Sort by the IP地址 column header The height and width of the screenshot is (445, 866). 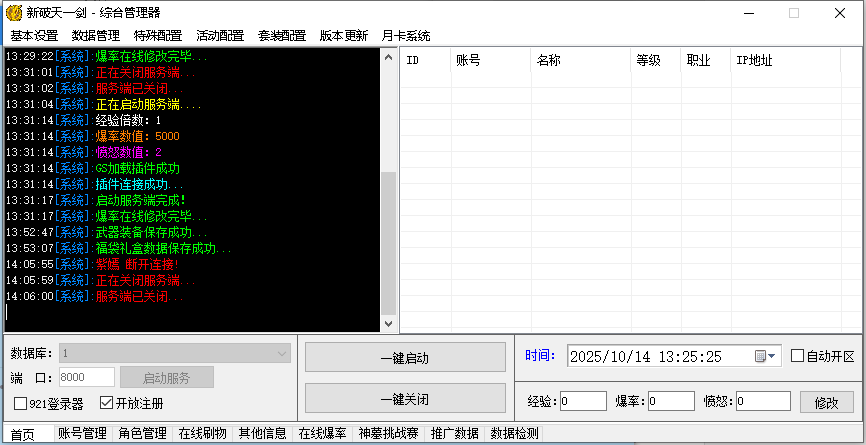(785, 61)
